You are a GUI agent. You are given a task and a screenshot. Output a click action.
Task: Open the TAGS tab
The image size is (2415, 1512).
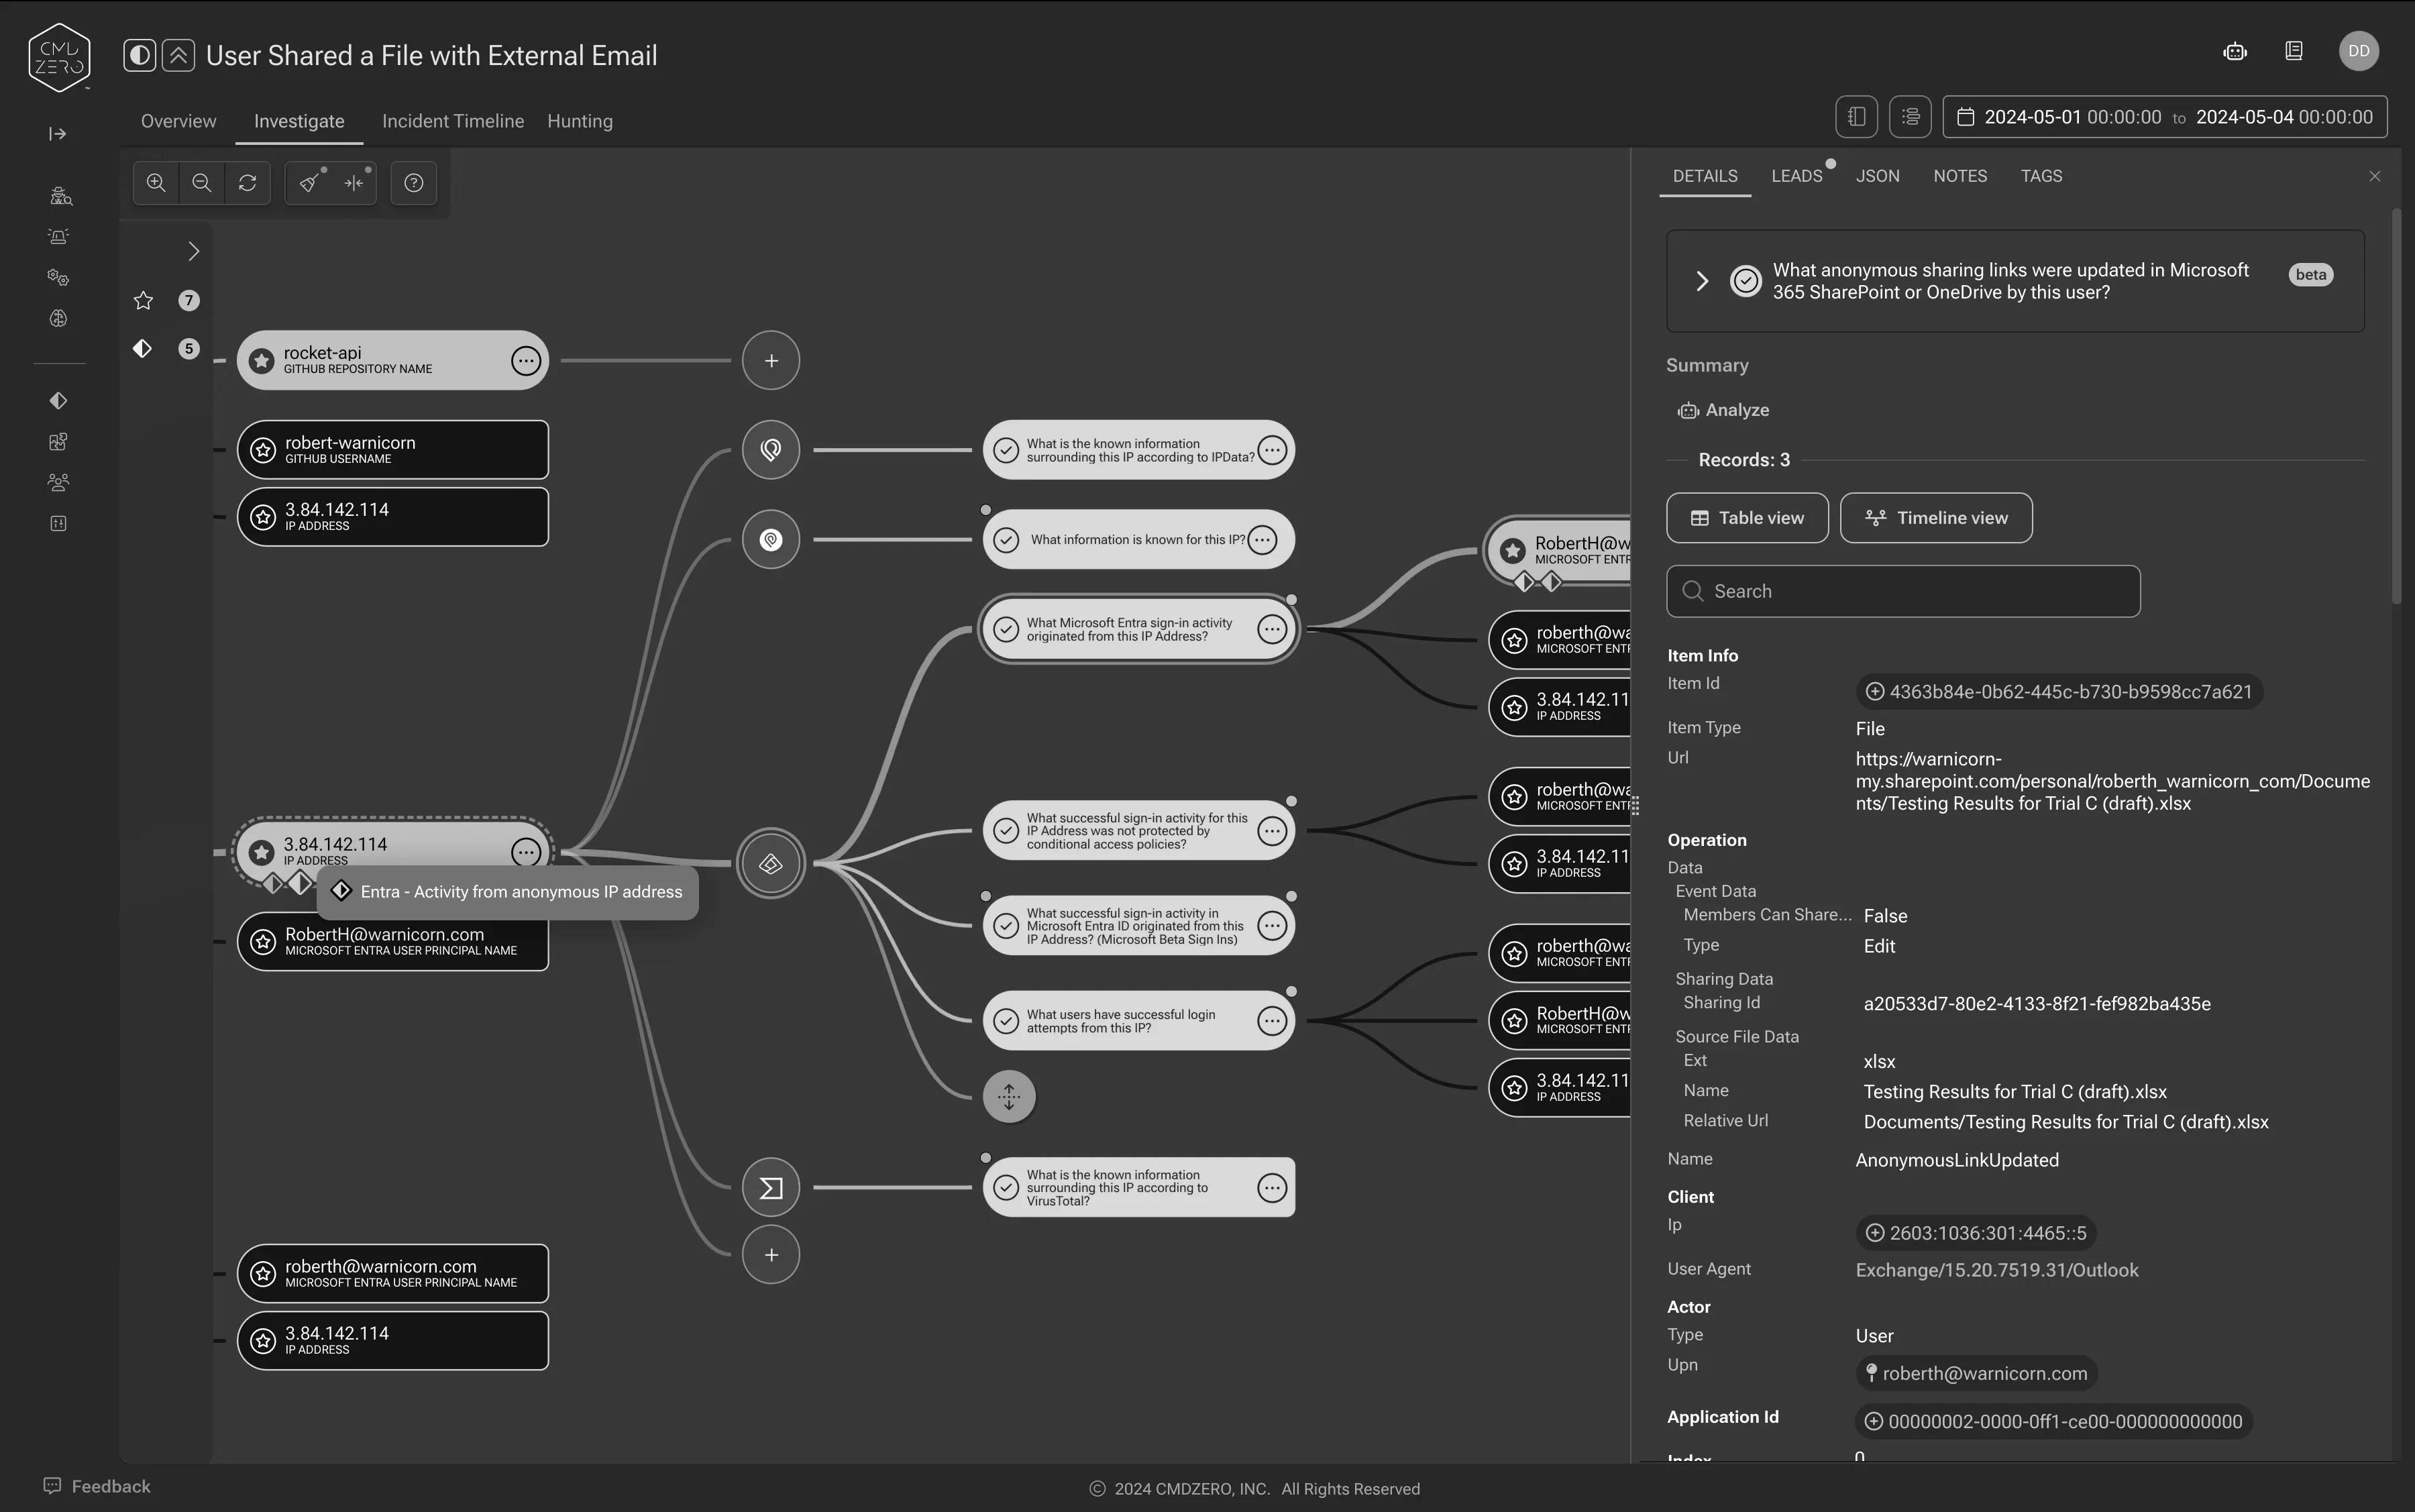point(2041,176)
